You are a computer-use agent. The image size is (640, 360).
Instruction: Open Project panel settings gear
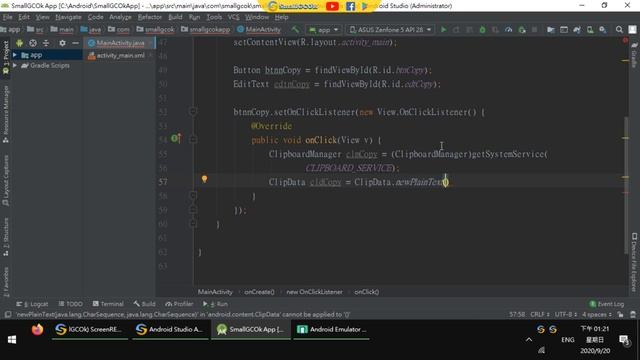[62, 43]
